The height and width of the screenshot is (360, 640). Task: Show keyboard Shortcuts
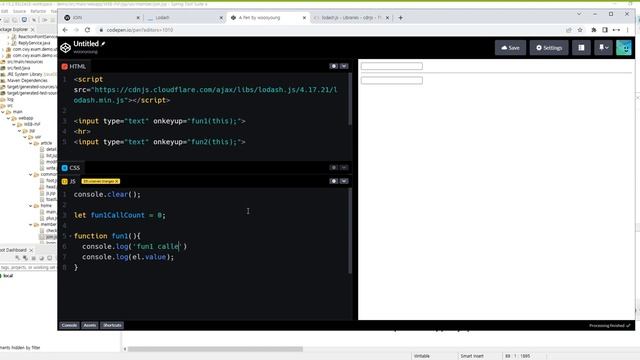[x=112, y=325]
